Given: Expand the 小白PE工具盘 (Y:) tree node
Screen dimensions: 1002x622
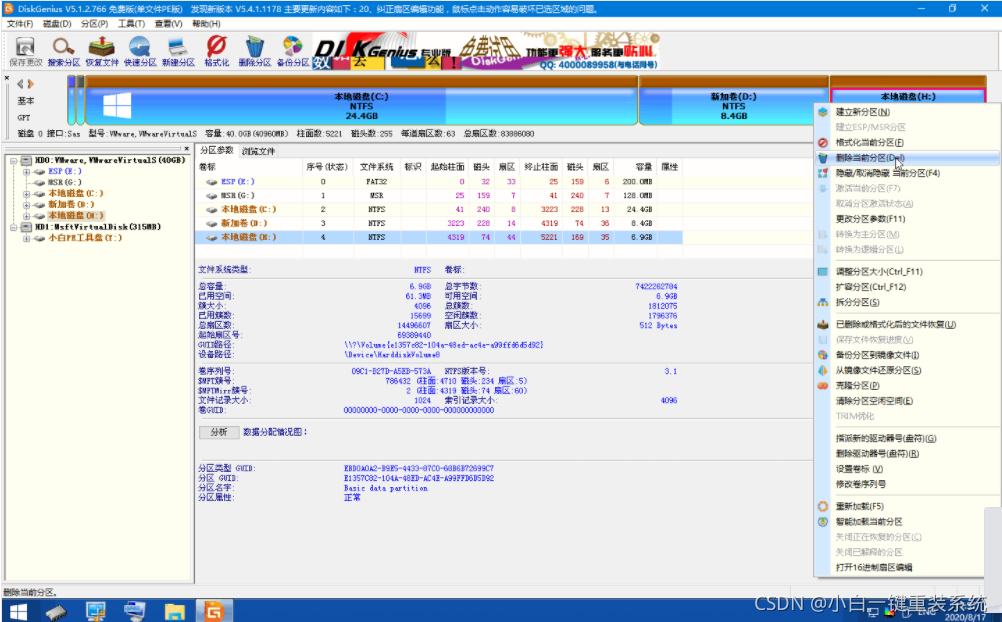Looking at the screenshot, I should (26, 238).
